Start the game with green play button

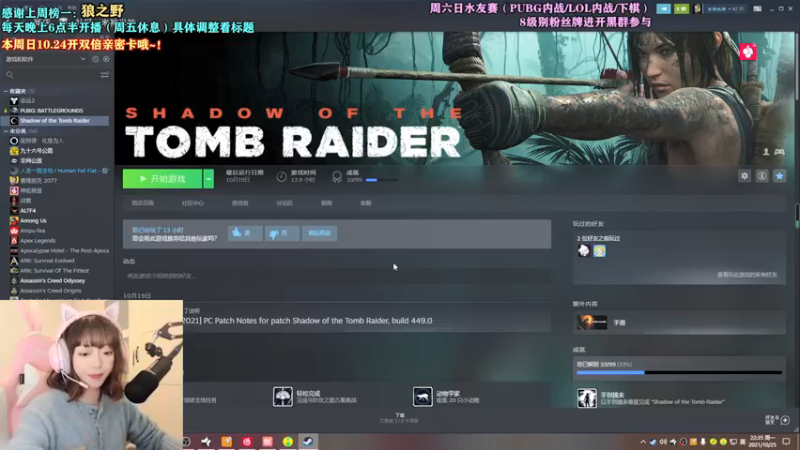[x=162, y=179]
